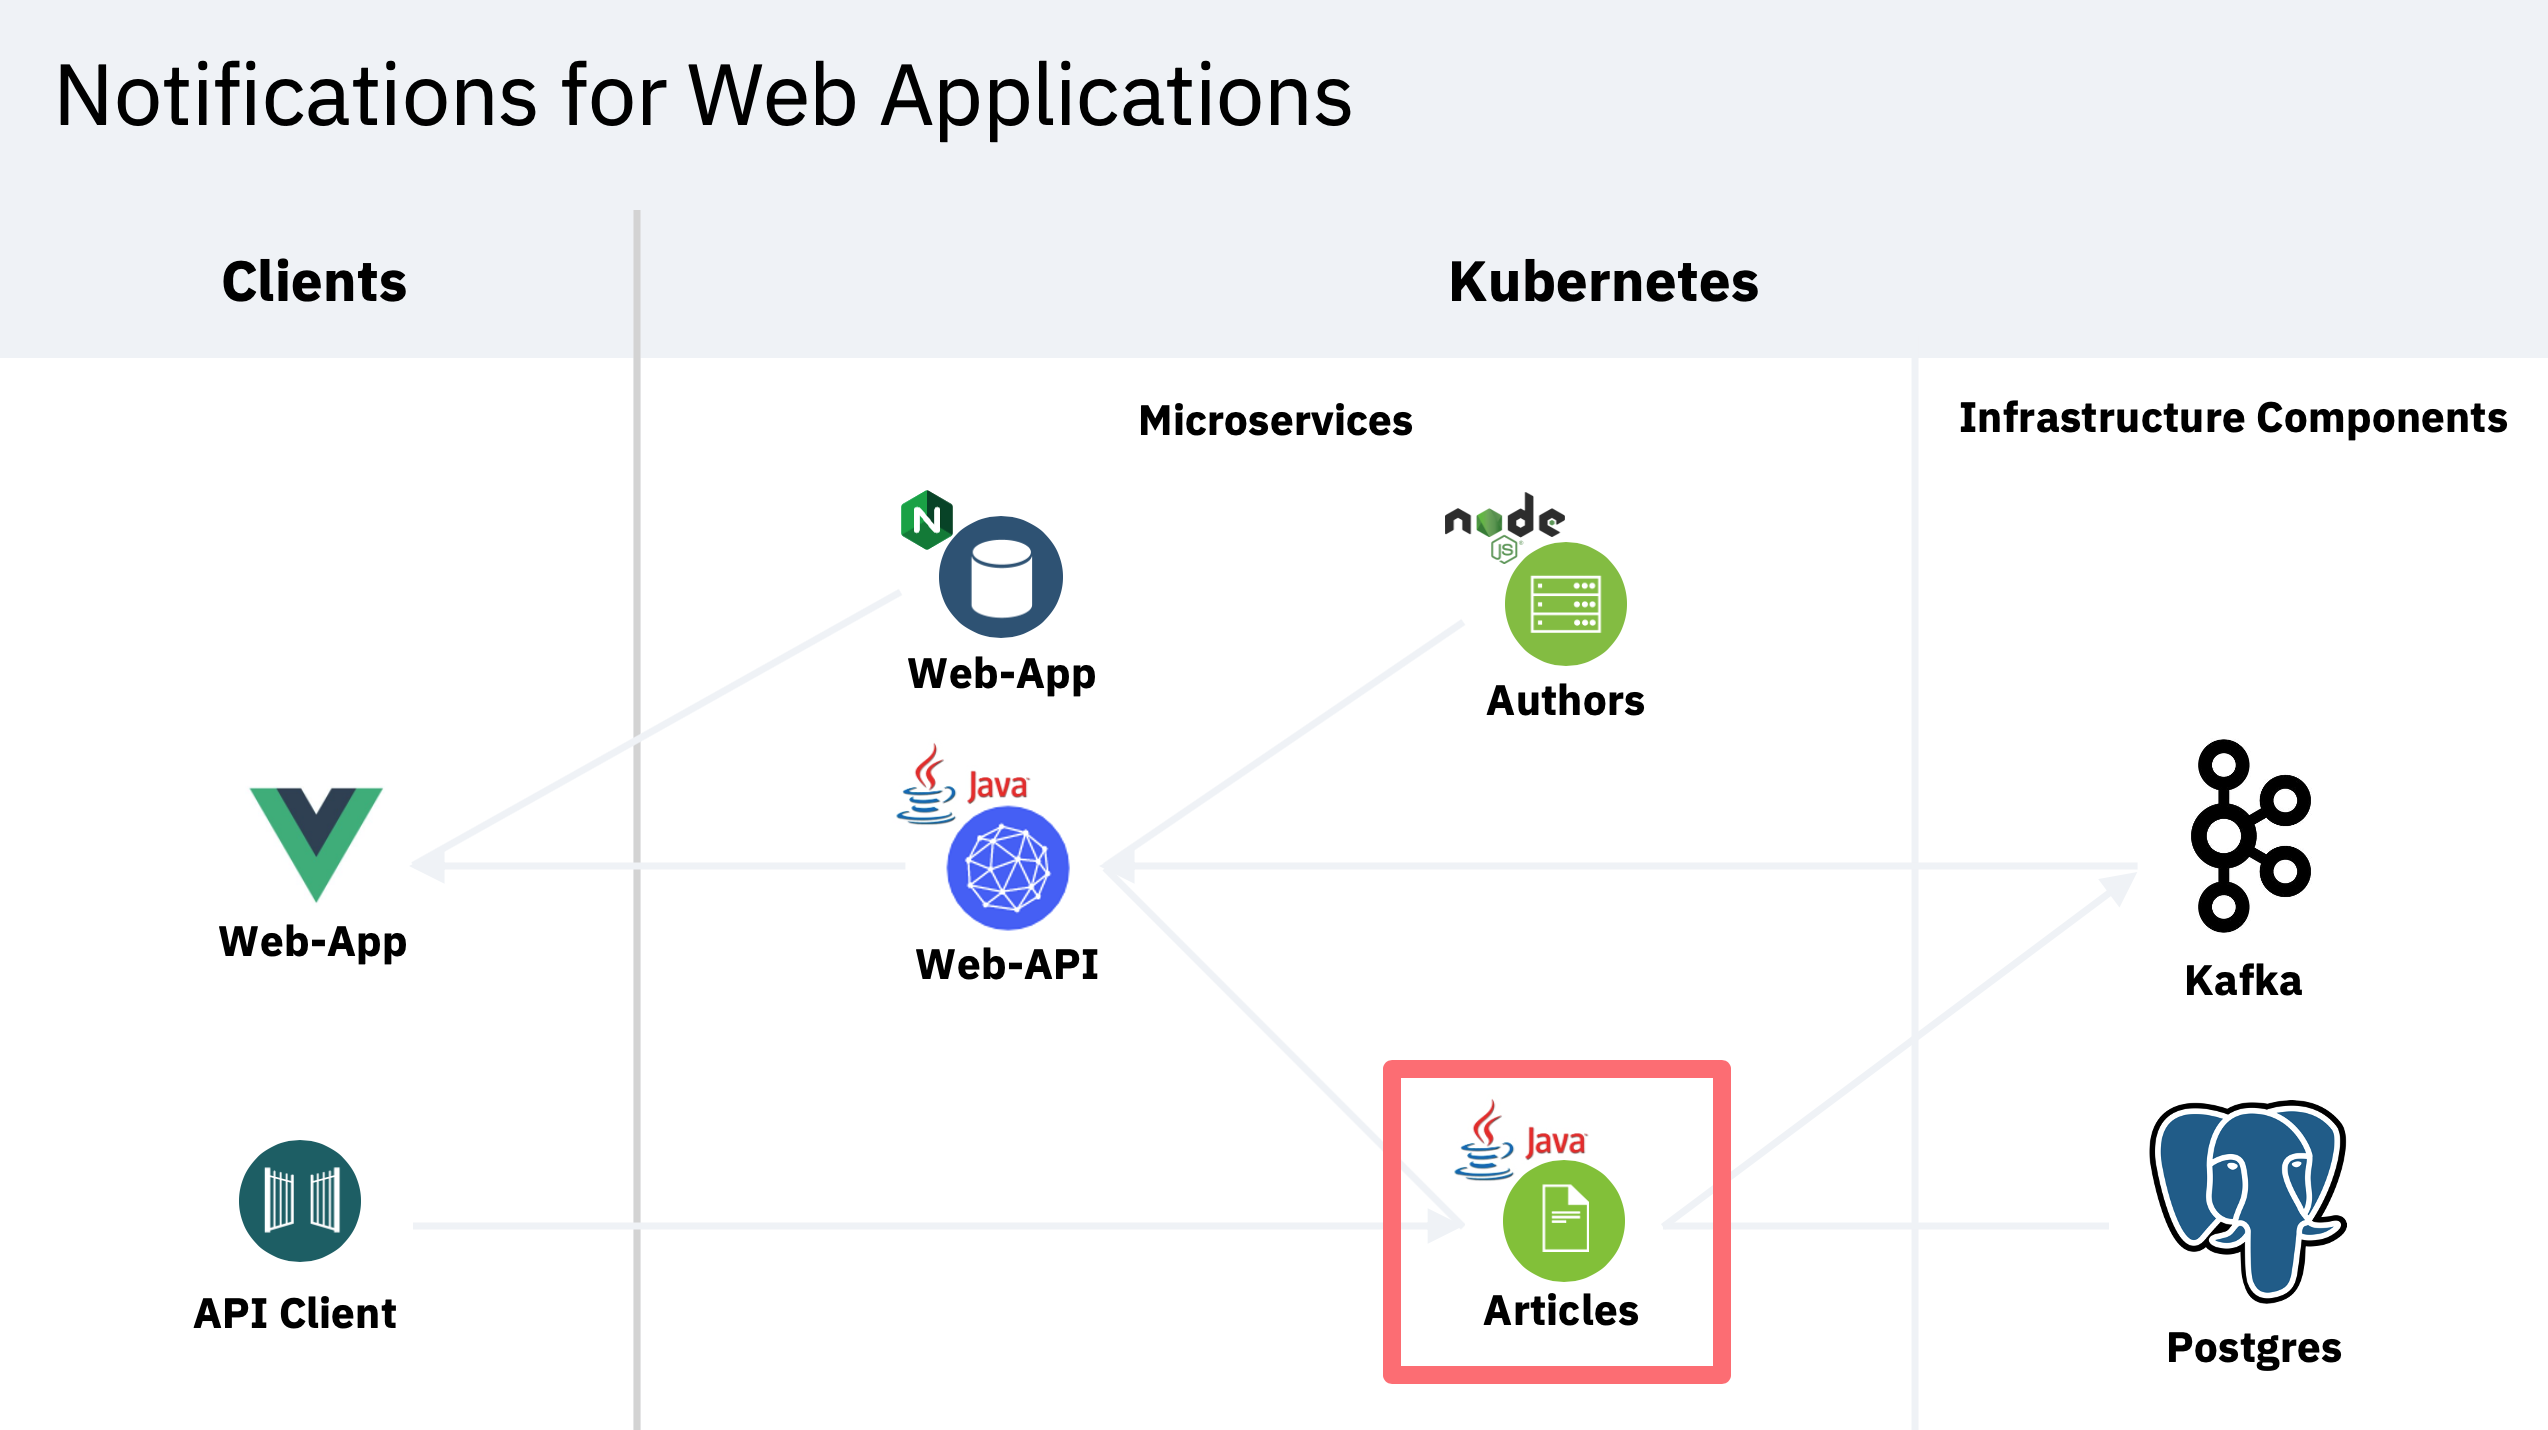Click the "Kafka" label
The height and width of the screenshot is (1430, 2548).
(2243, 981)
